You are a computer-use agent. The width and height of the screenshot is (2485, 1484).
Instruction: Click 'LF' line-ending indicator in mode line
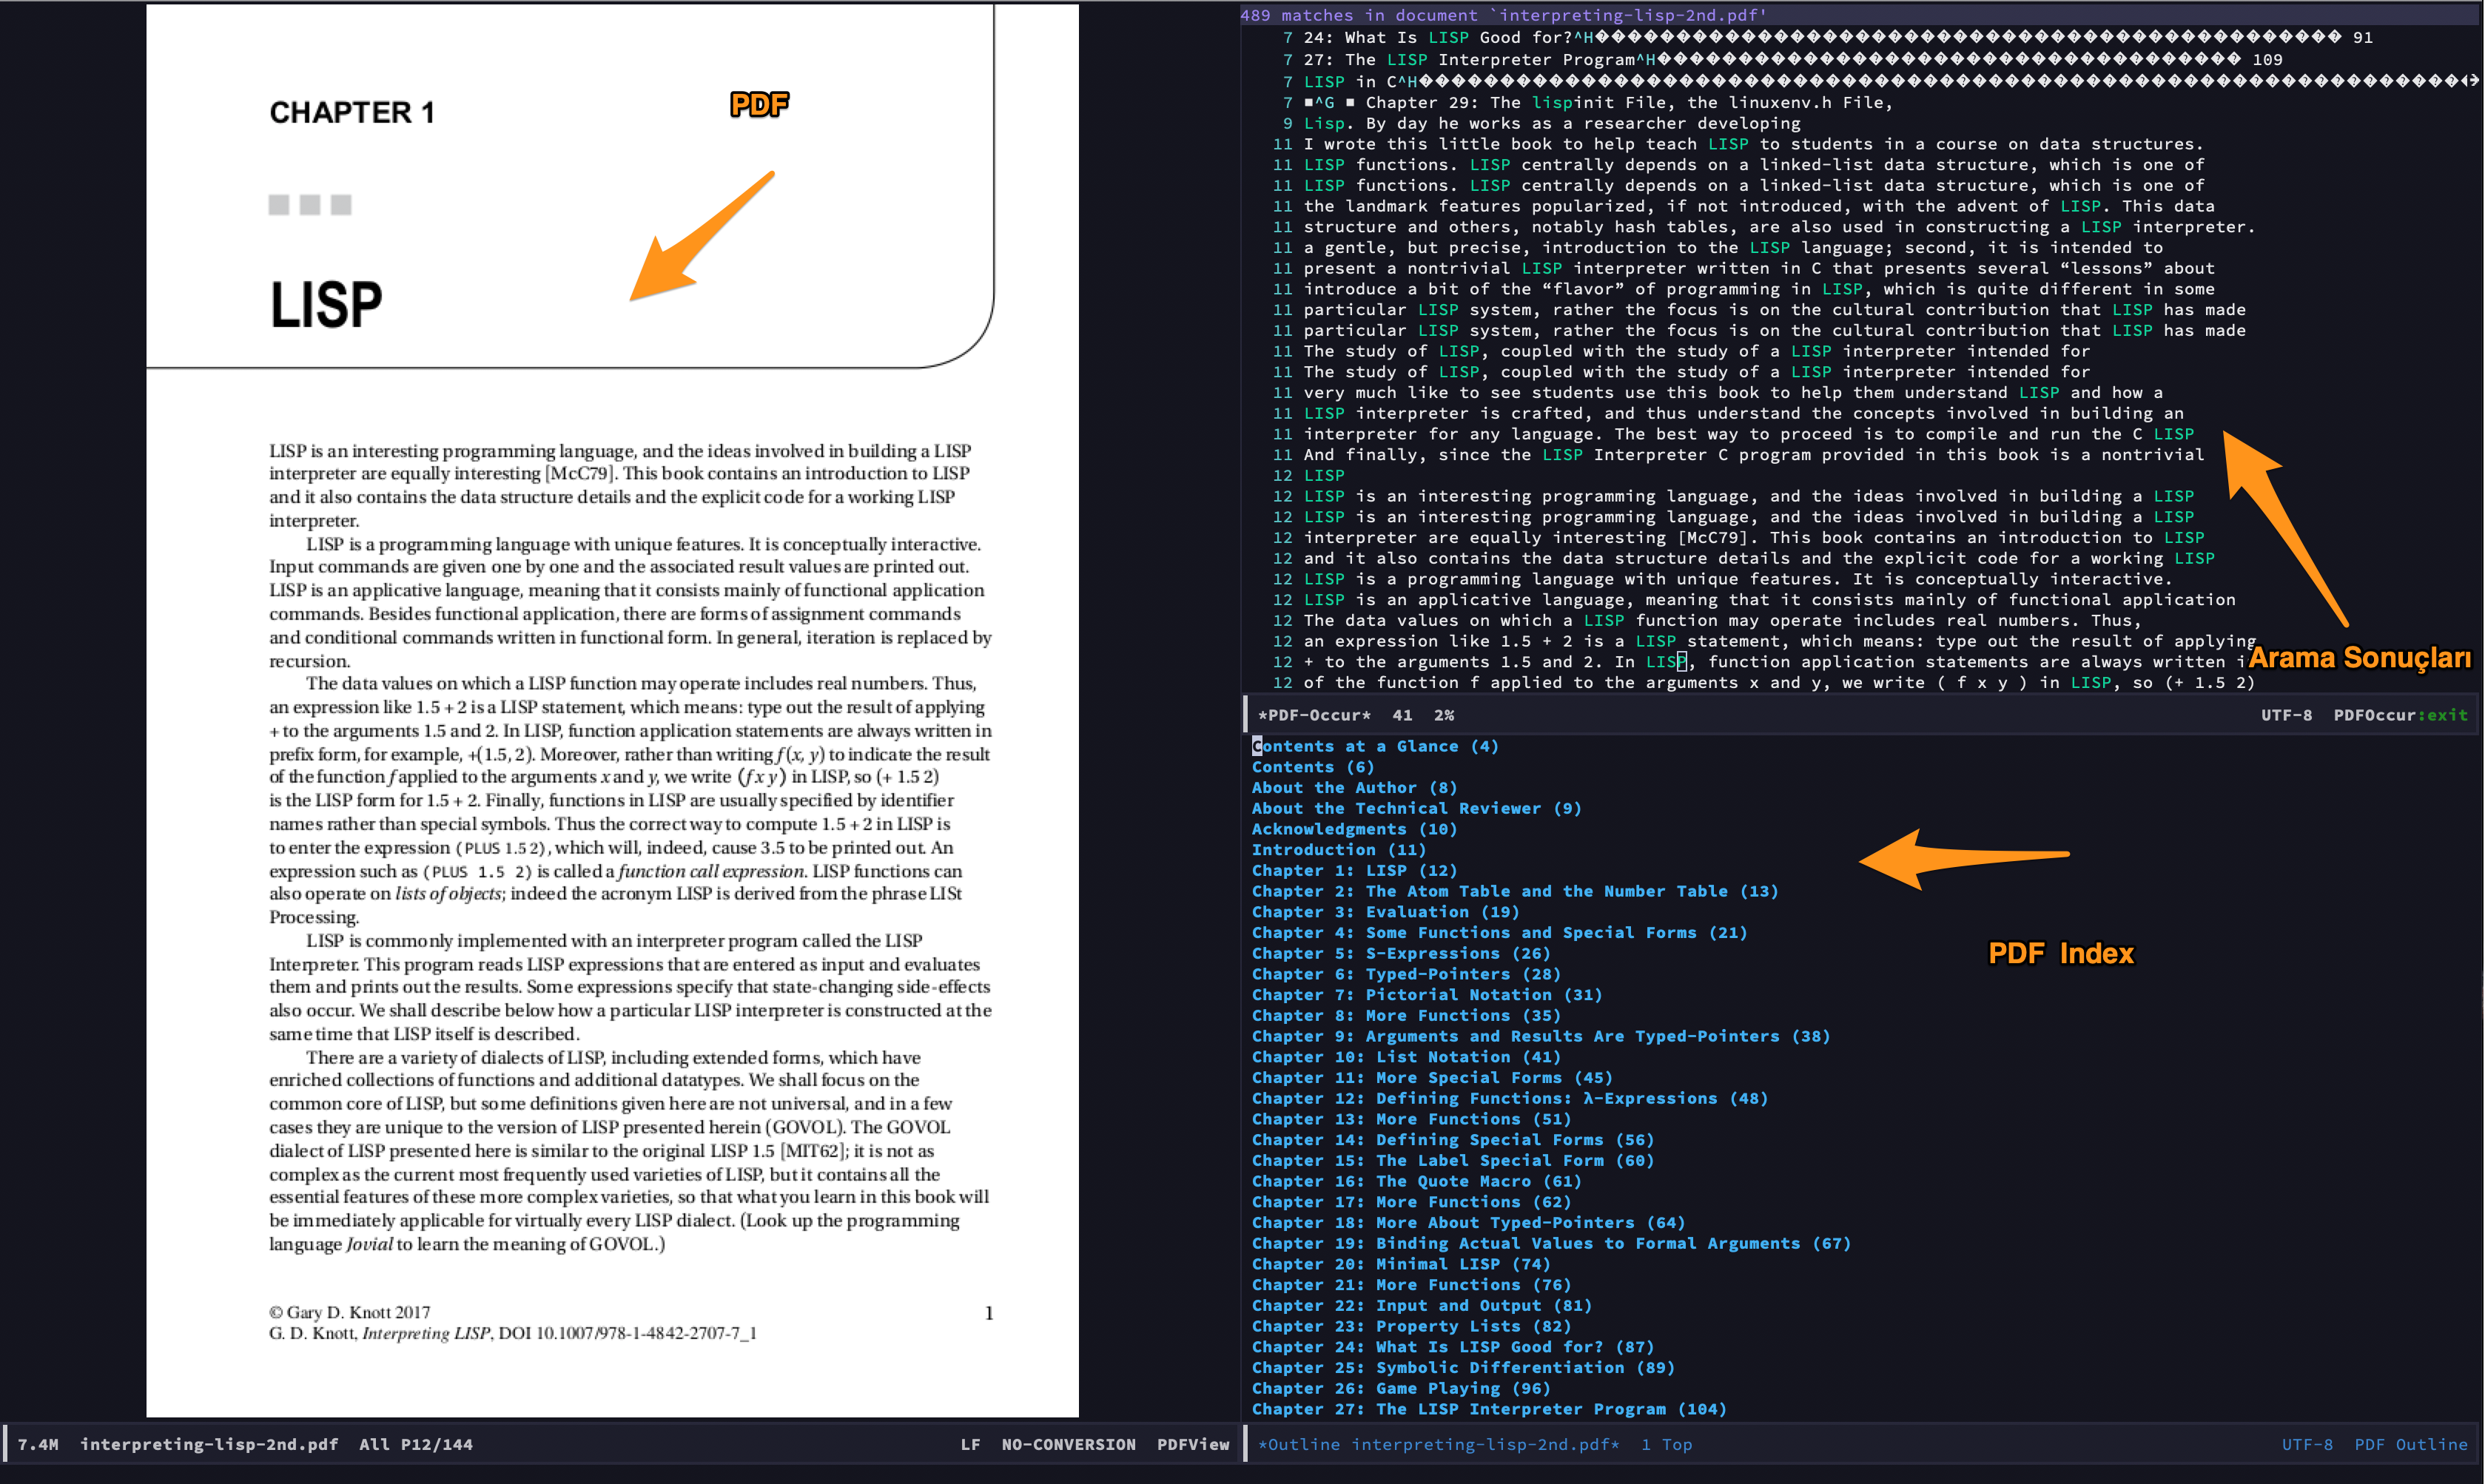tap(970, 1444)
